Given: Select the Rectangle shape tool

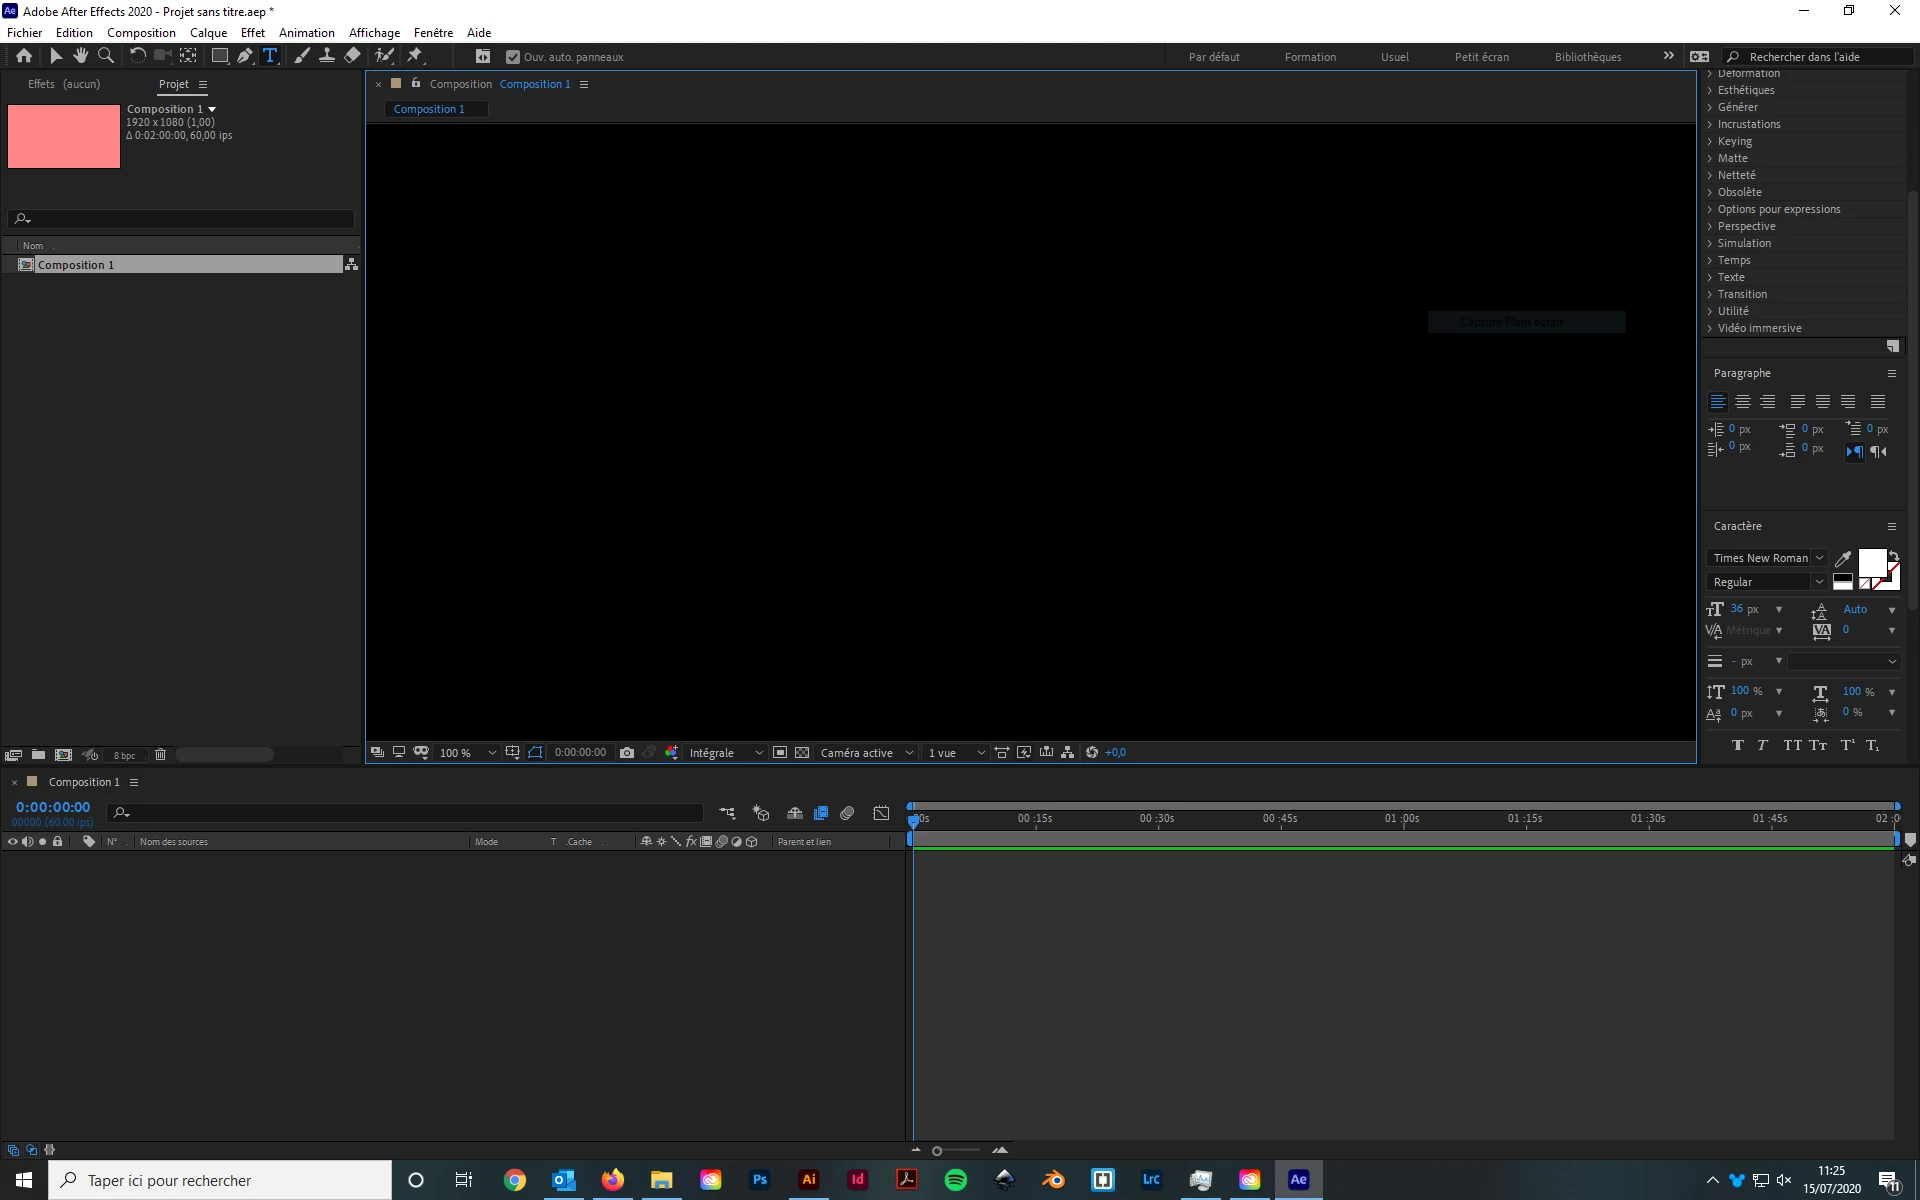Looking at the screenshot, I should pos(220,56).
